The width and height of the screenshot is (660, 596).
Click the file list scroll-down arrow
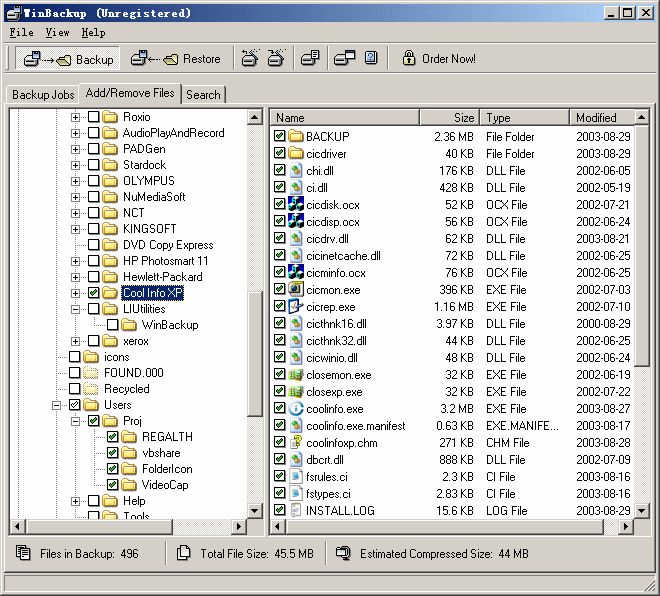(x=641, y=511)
